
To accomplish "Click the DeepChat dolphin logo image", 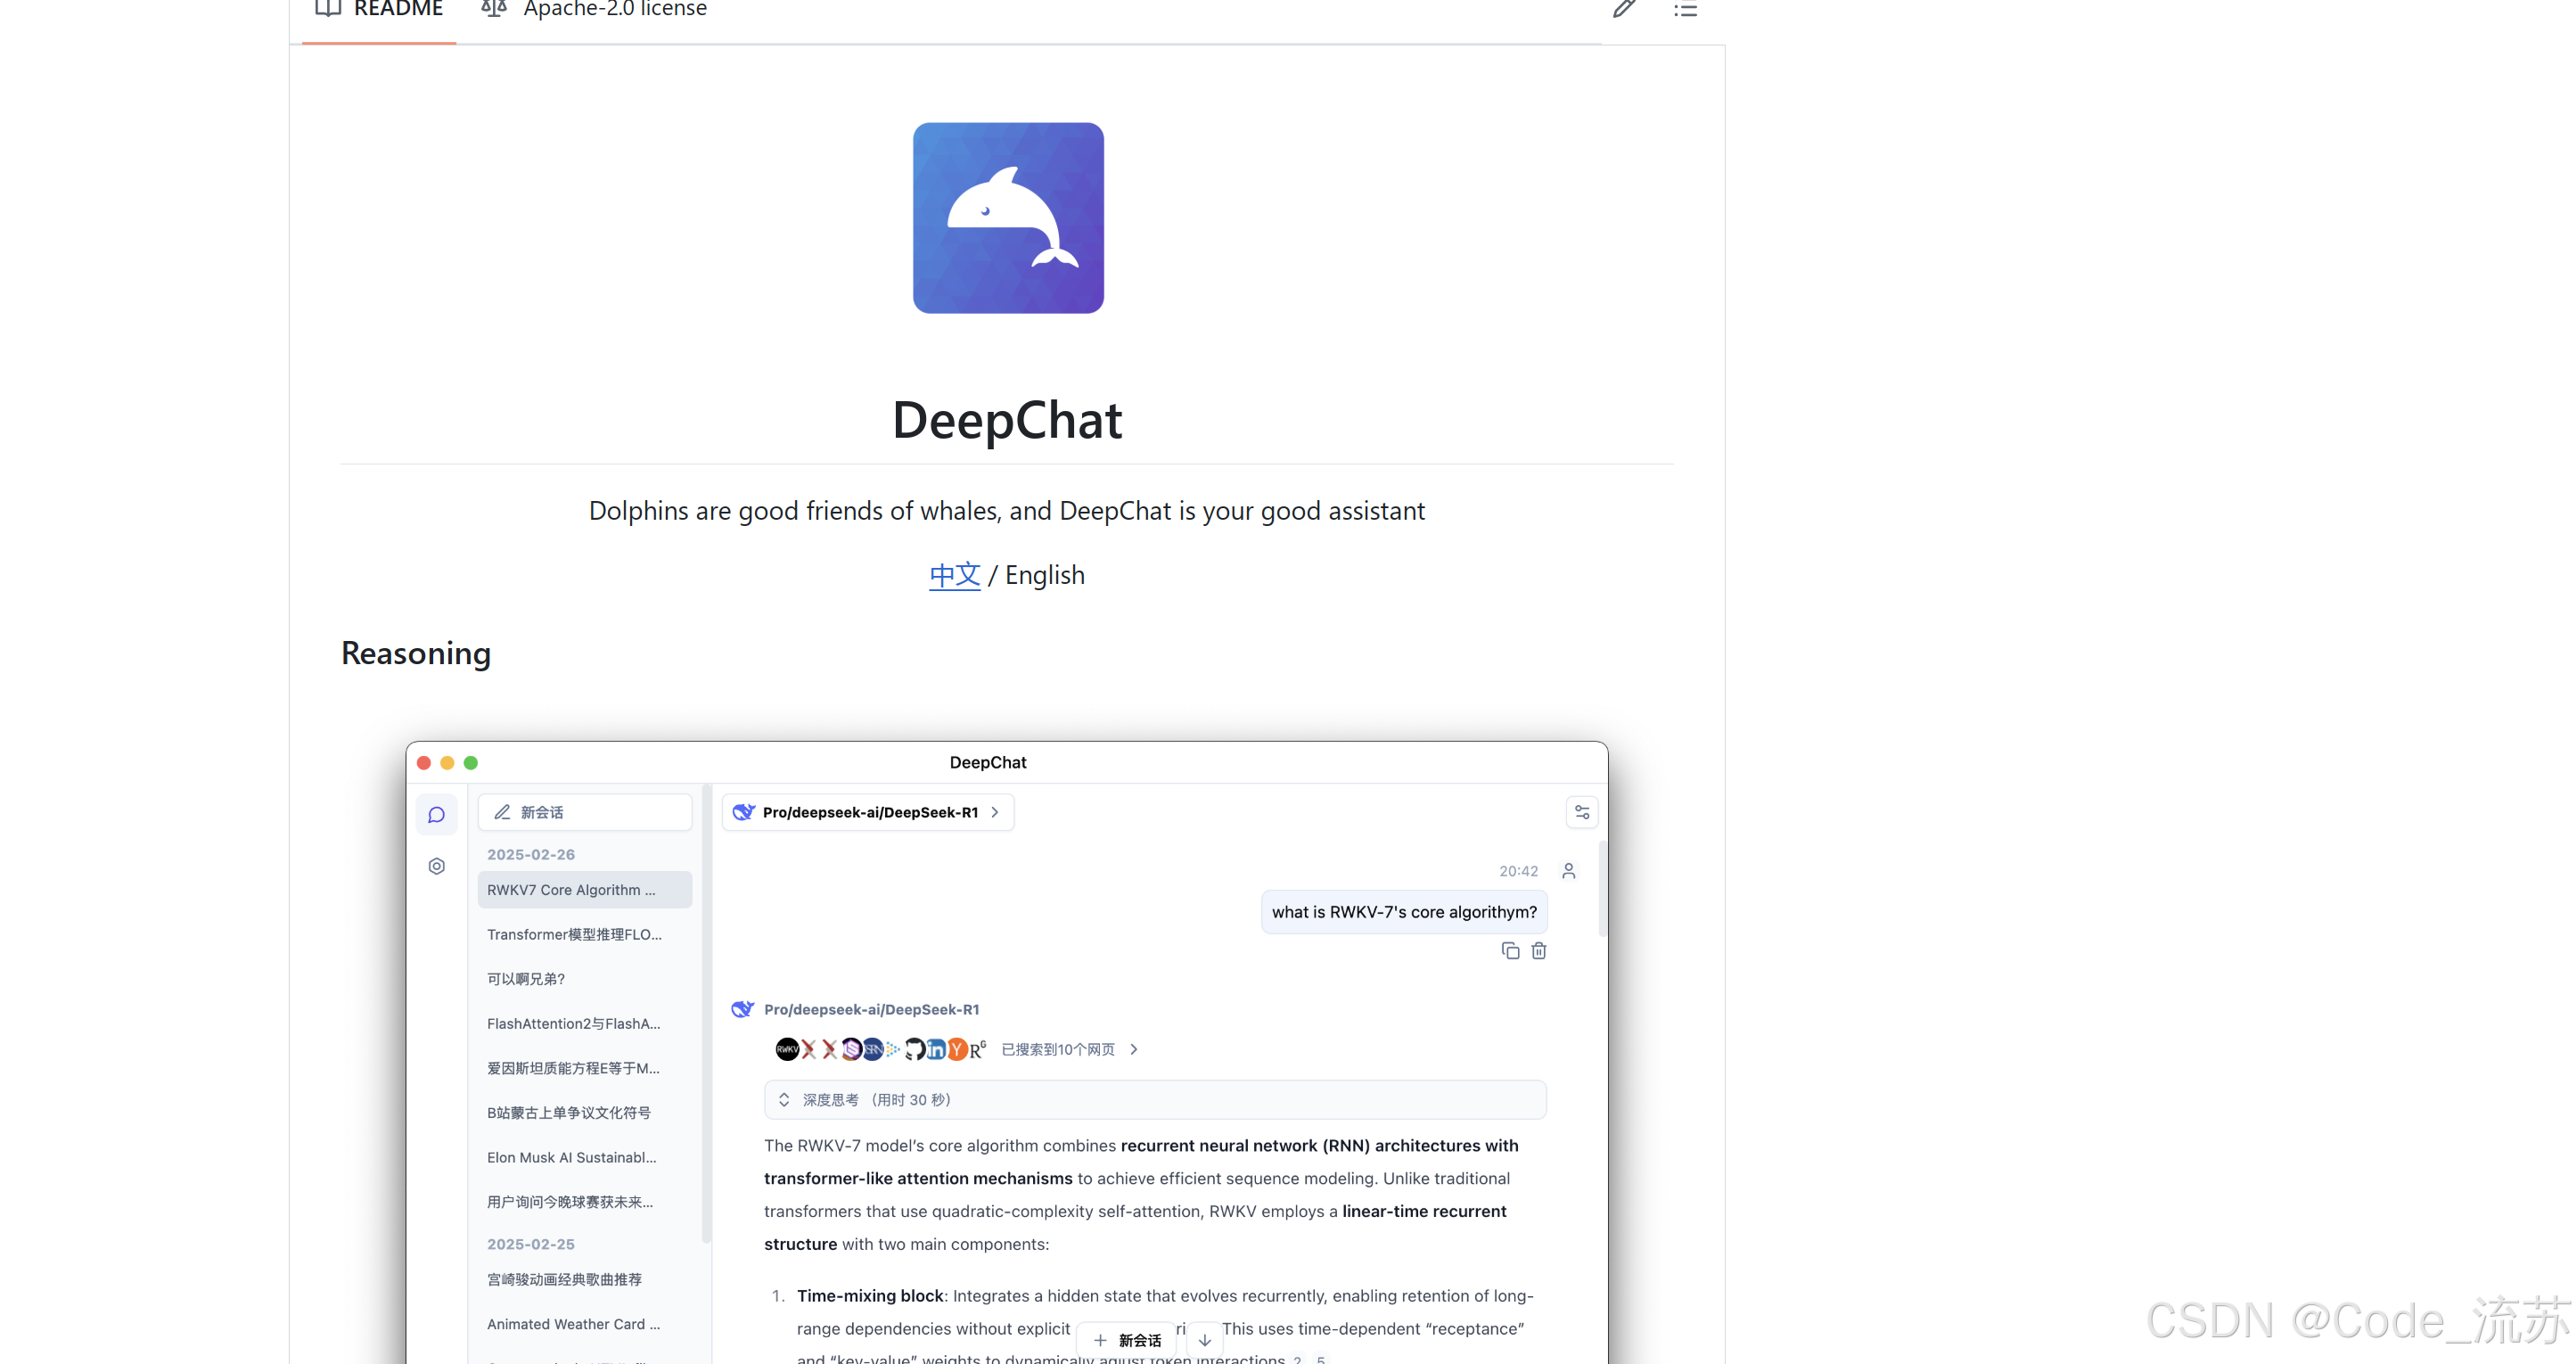I will pyautogui.click(x=1008, y=218).
